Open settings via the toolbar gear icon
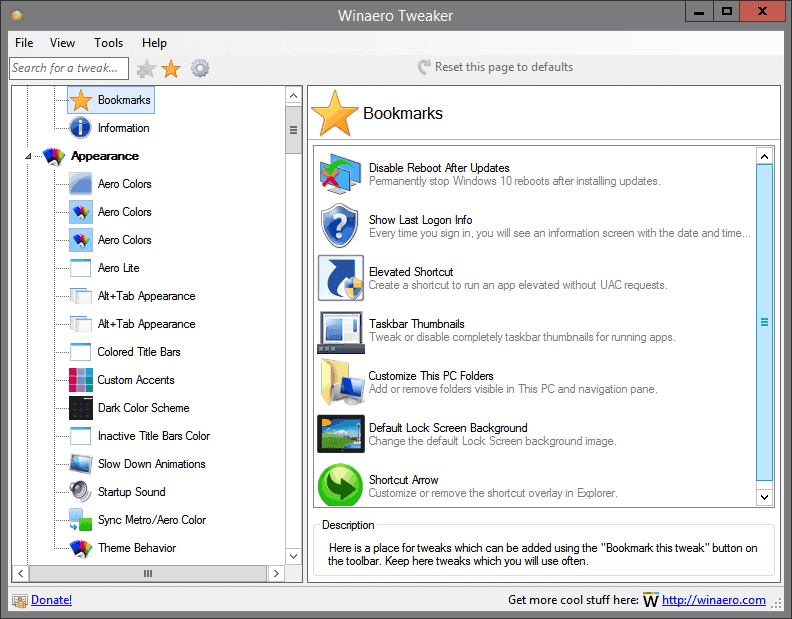 click(x=200, y=68)
